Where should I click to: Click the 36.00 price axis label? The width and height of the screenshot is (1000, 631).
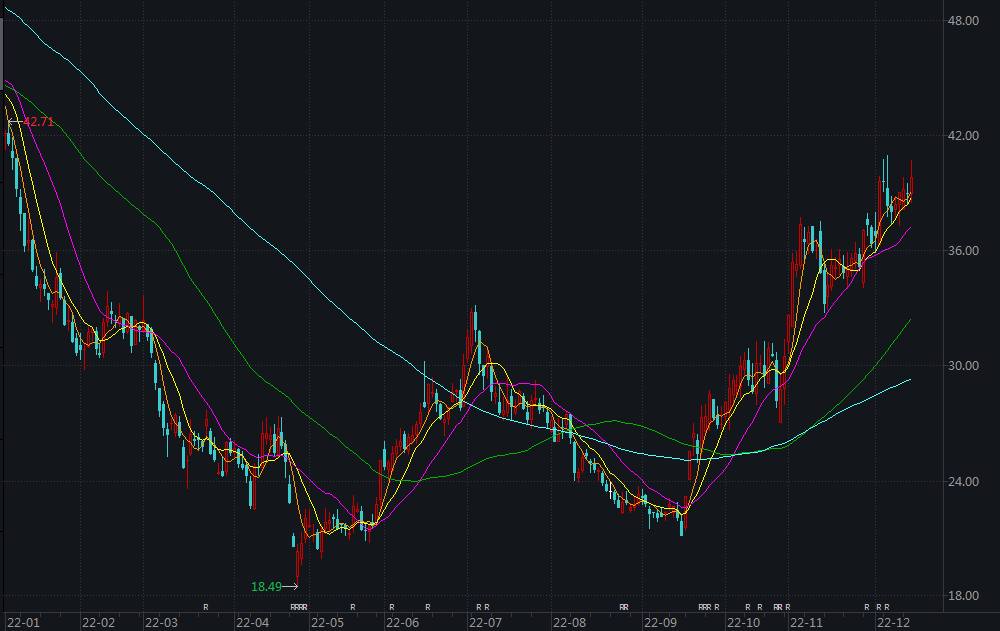coord(964,250)
